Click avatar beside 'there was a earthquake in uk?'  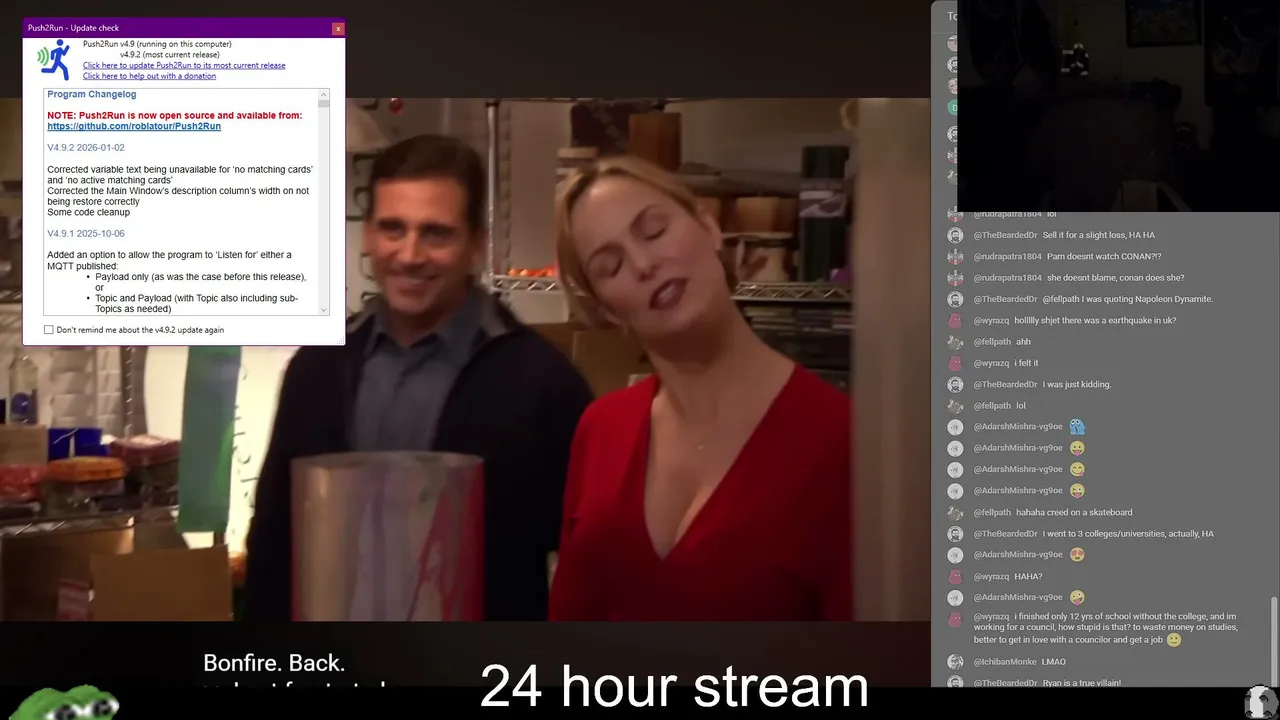tap(955, 320)
